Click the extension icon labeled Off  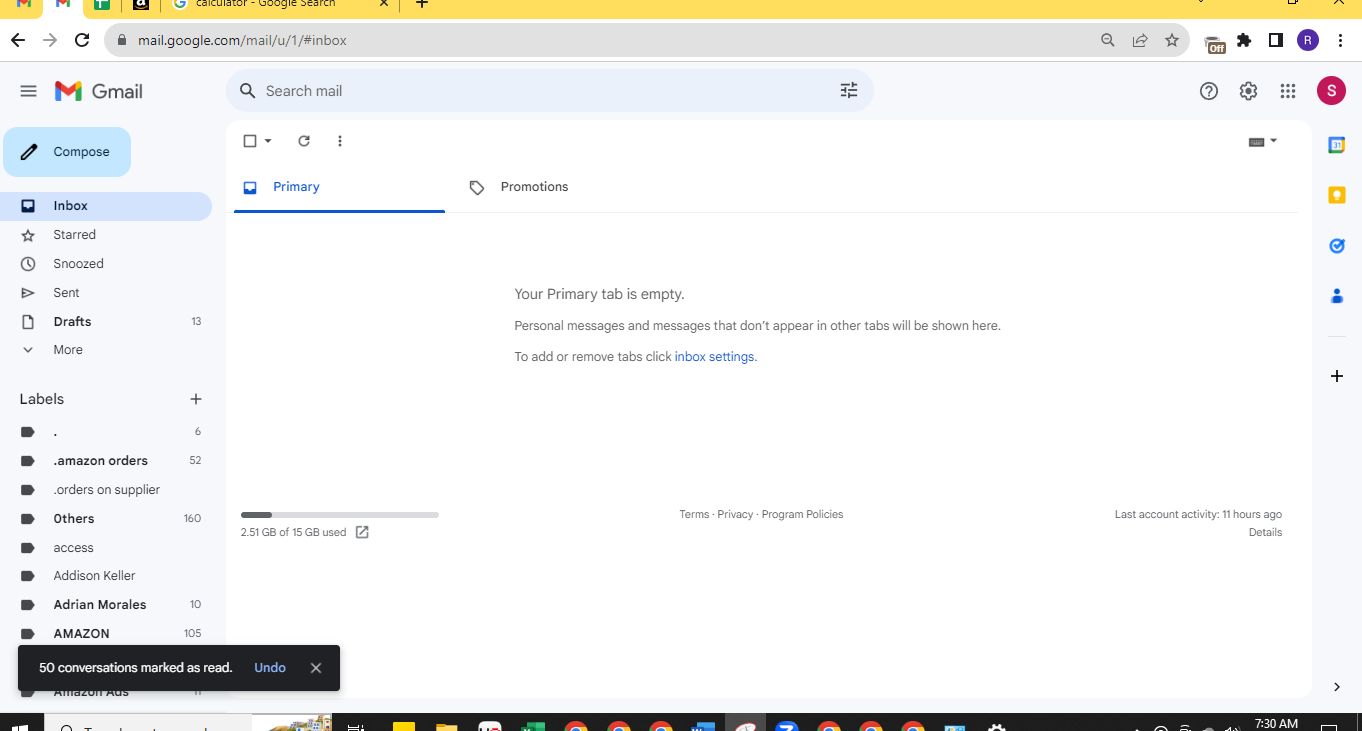pyautogui.click(x=1215, y=42)
